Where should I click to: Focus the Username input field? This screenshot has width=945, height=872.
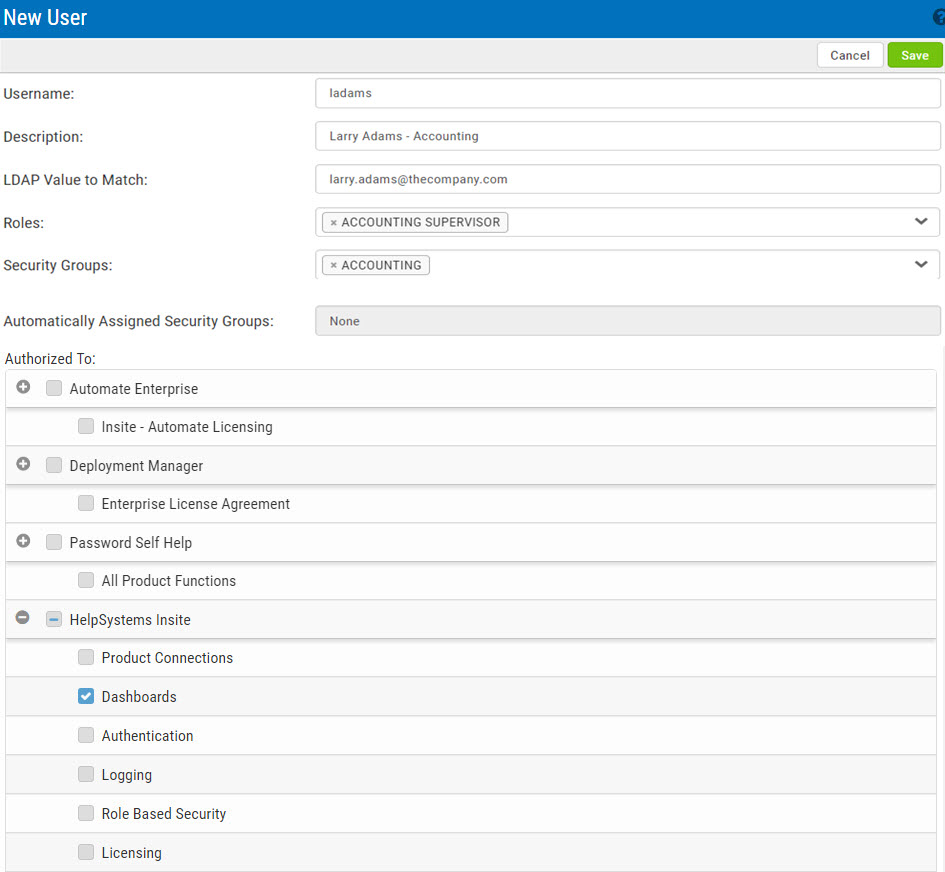627,93
